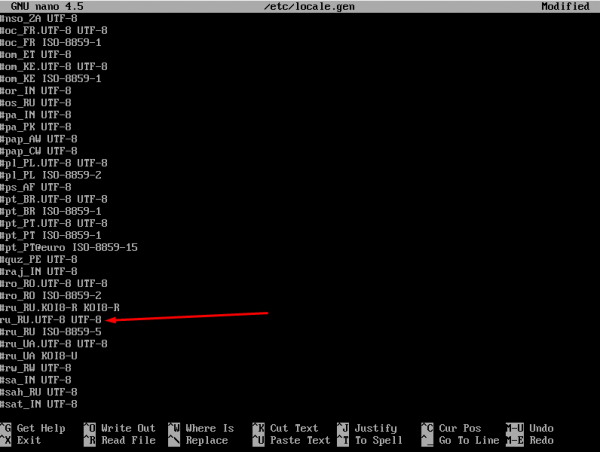This screenshot has height=452, width=600.
Task: Place cursor on line #om_KE.UTF-8 UTF-8
Action: (54, 67)
